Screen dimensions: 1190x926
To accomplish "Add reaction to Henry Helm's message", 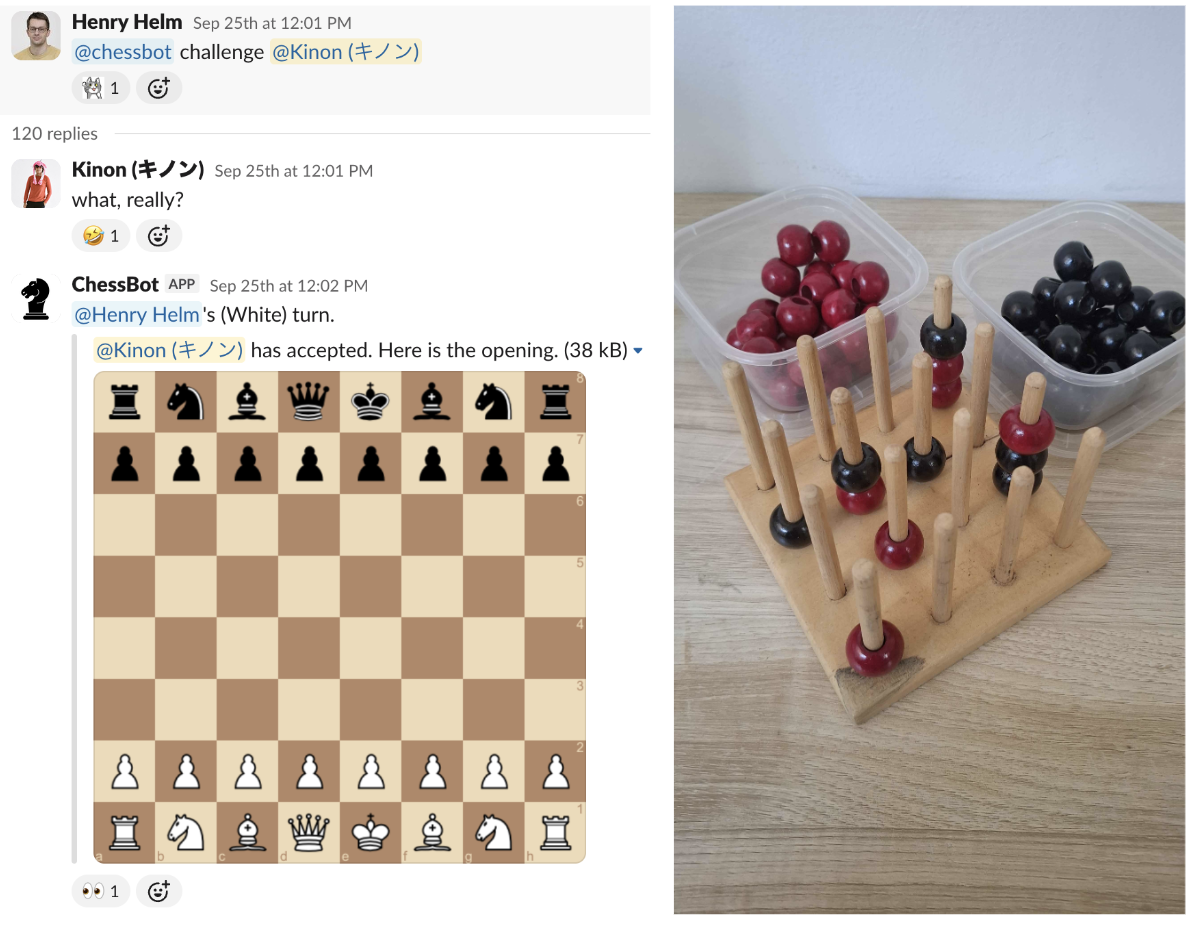I will point(159,88).
